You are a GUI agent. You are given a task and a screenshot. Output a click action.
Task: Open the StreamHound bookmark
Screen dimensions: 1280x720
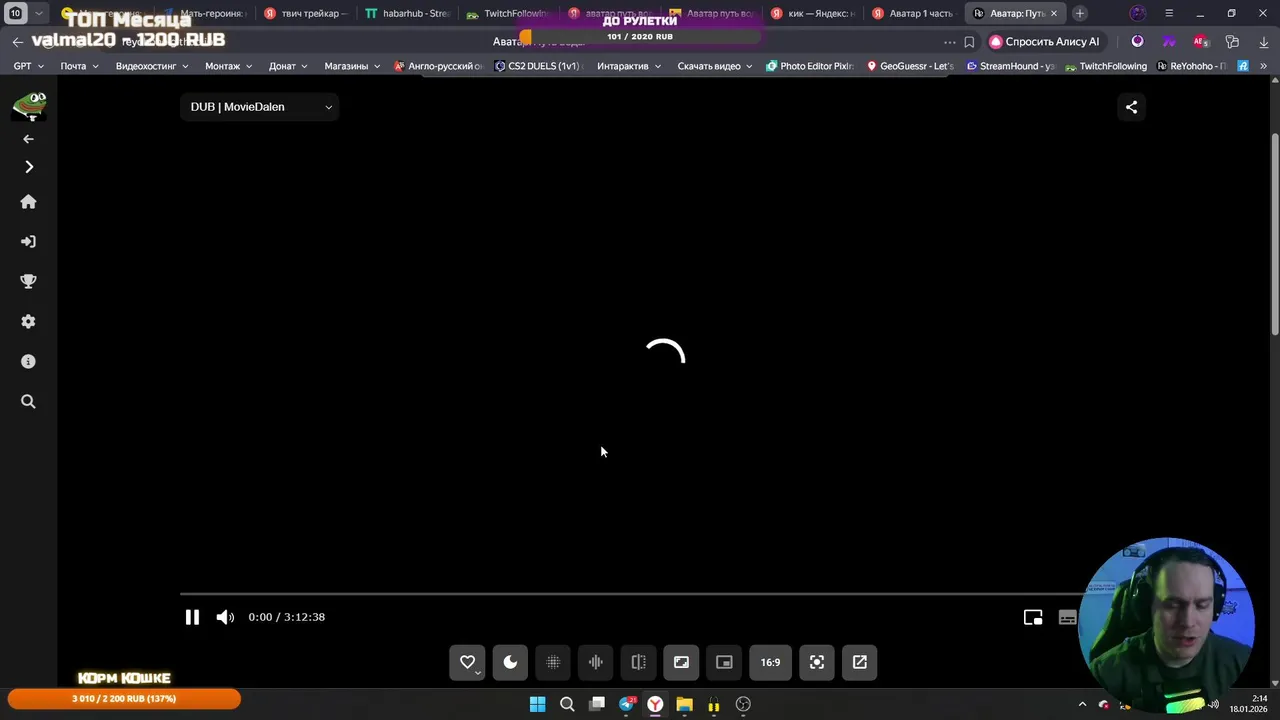pyautogui.click(x=1011, y=66)
